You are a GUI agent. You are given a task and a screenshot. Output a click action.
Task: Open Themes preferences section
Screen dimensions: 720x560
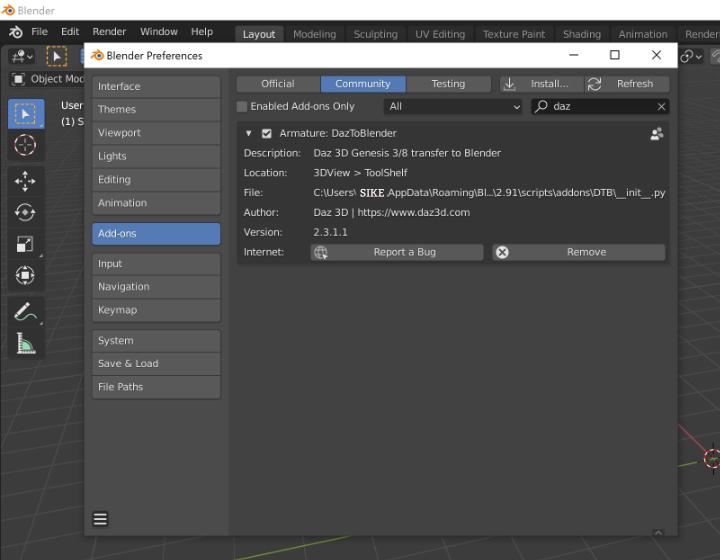[x=156, y=110]
